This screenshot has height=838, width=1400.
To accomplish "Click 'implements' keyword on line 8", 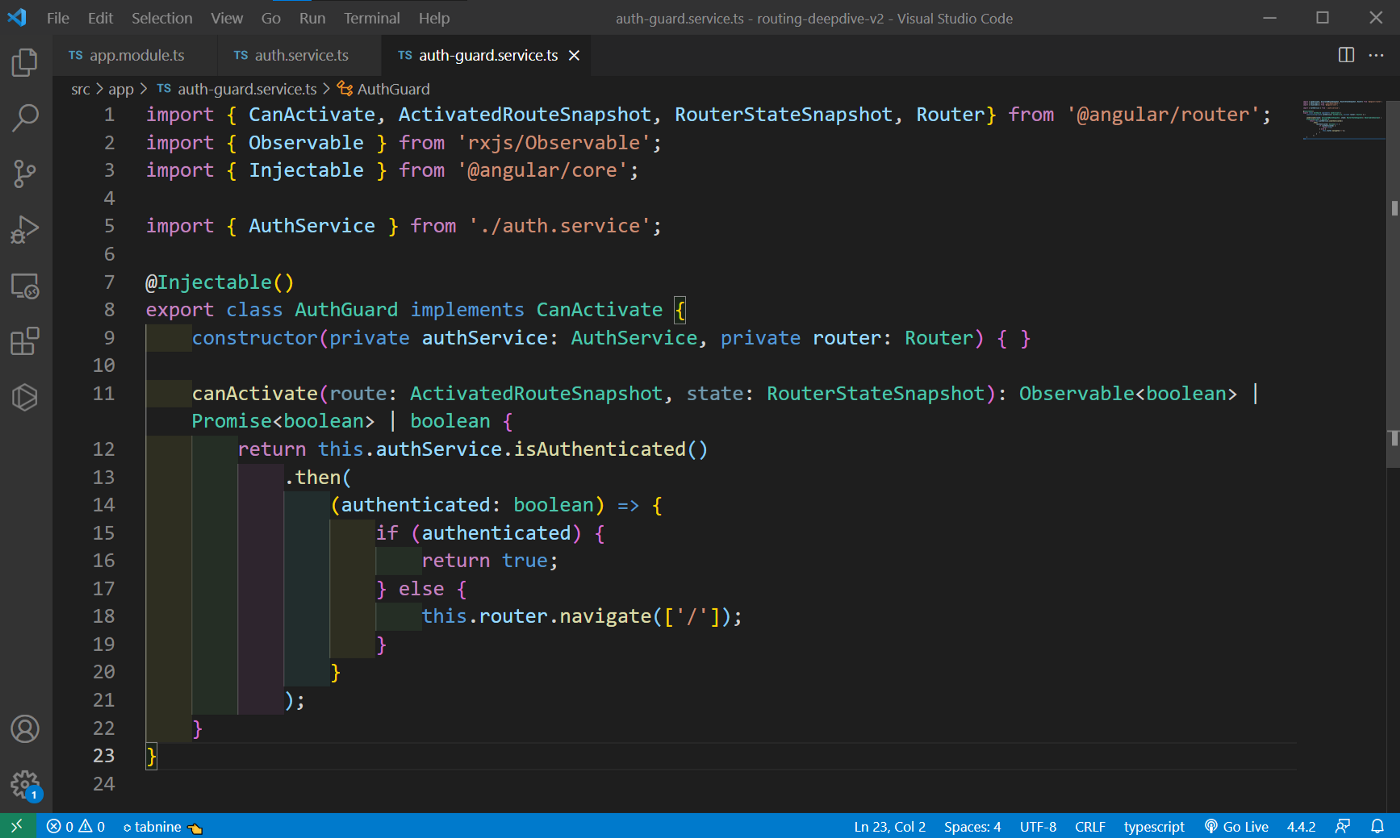I will pyautogui.click(x=467, y=310).
